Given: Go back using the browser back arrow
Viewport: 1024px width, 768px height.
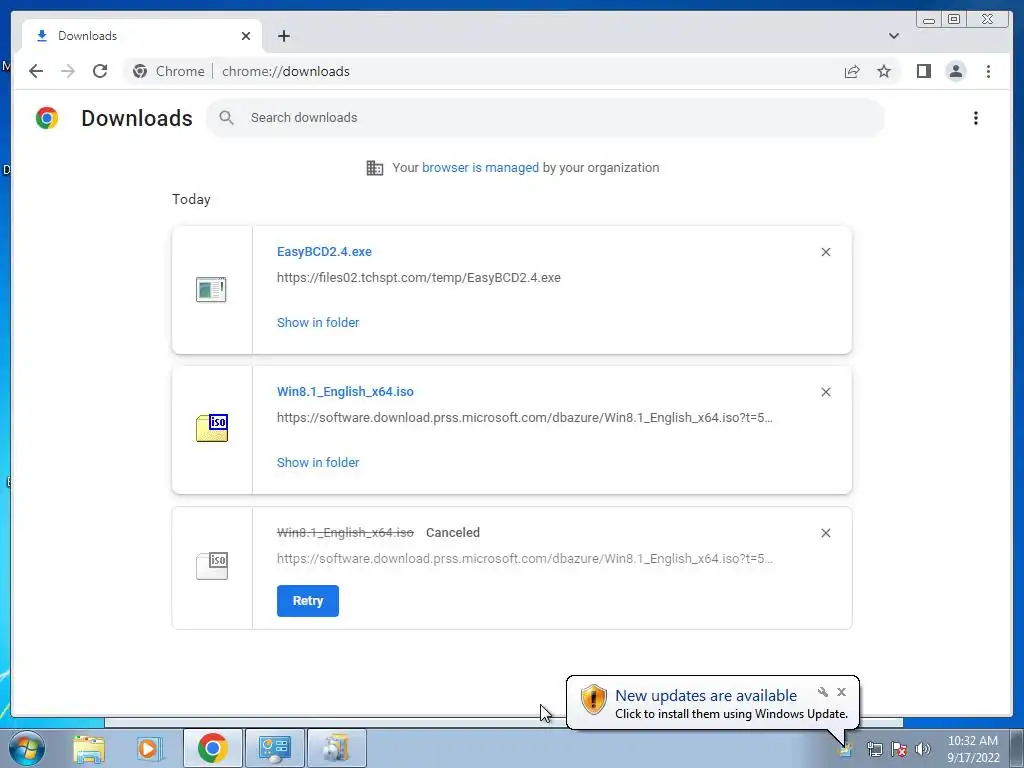Looking at the screenshot, I should click(x=36, y=71).
